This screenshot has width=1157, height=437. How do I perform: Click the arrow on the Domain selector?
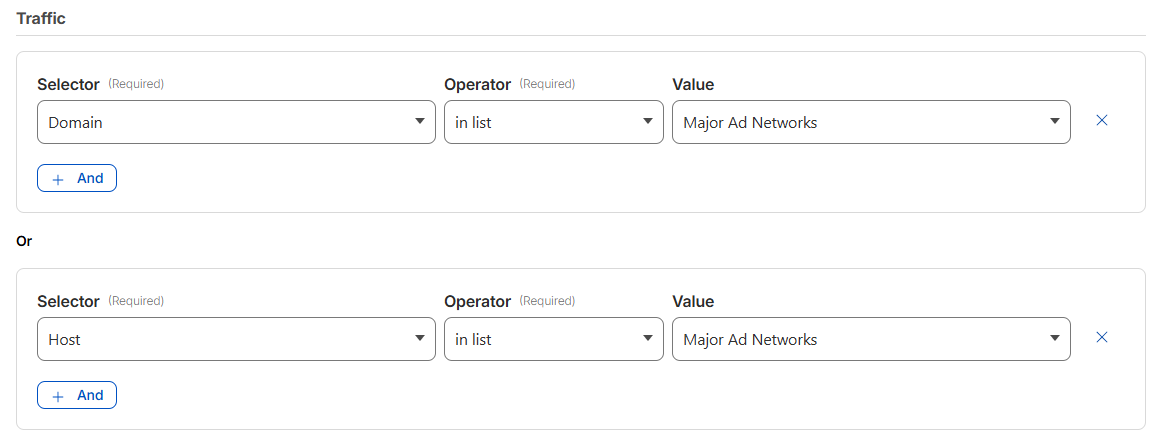pos(420,122)
